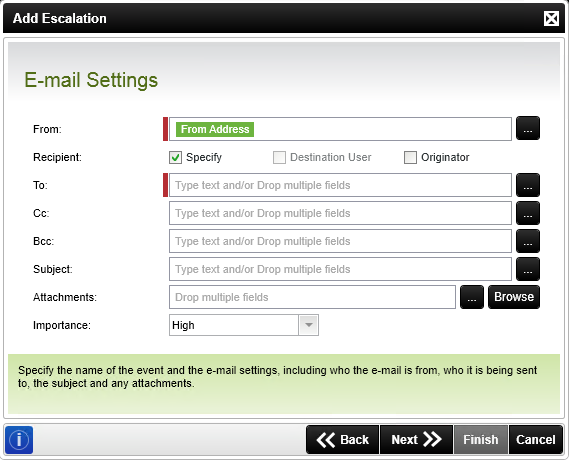Enable the Originator checkbox

tap(410, 157)
